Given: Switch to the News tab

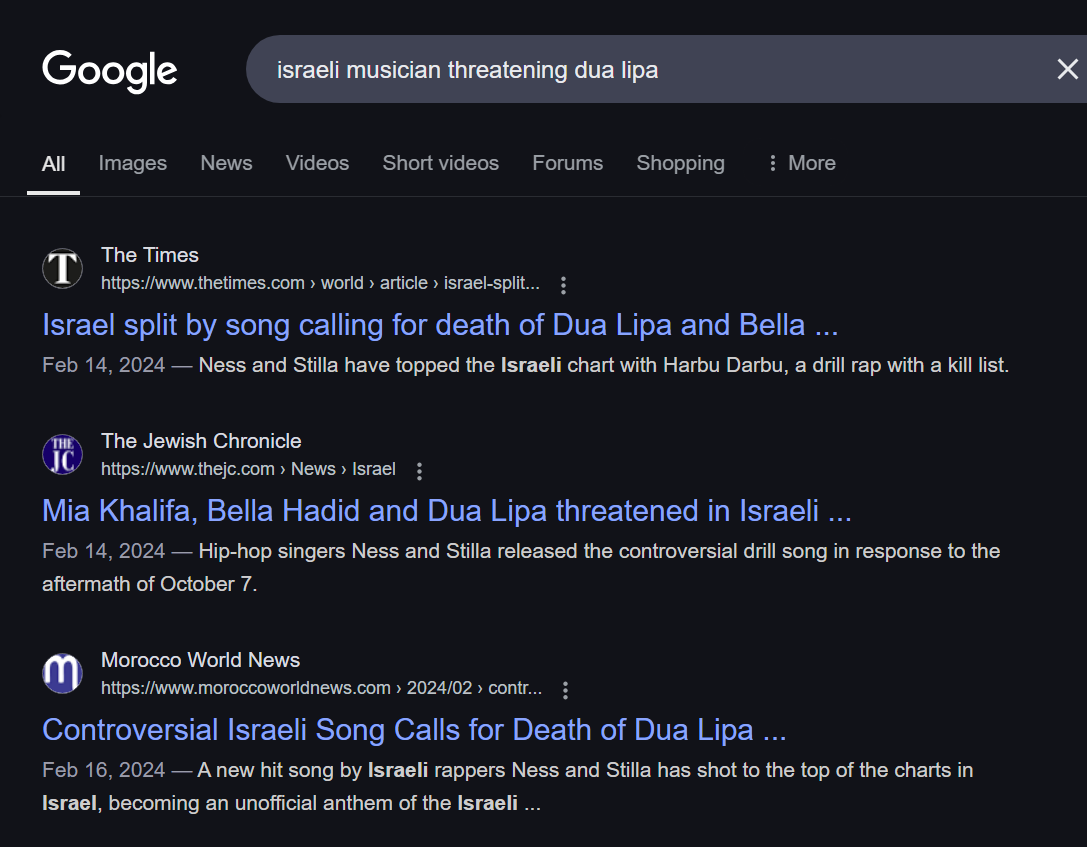Looking at the screenshot, I should point(226,163).
